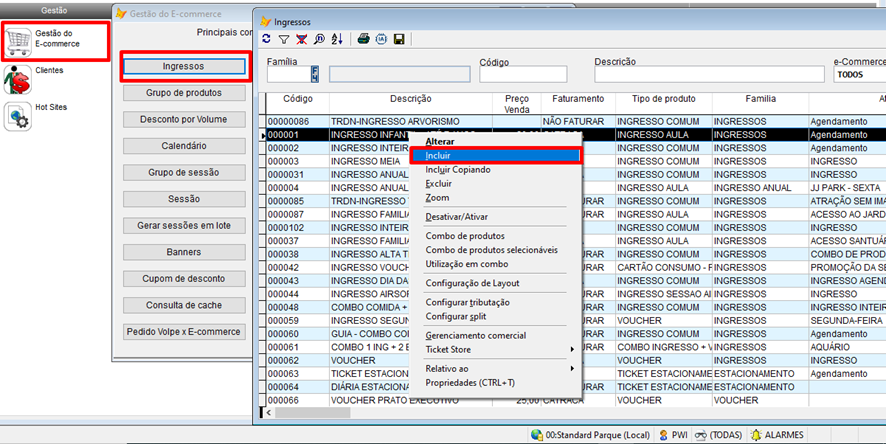Image resolution: width=886 pixels, height=444 pixels.
Task: Open the Hot Sites sidebar icon
Action: (x=18, y=114)
